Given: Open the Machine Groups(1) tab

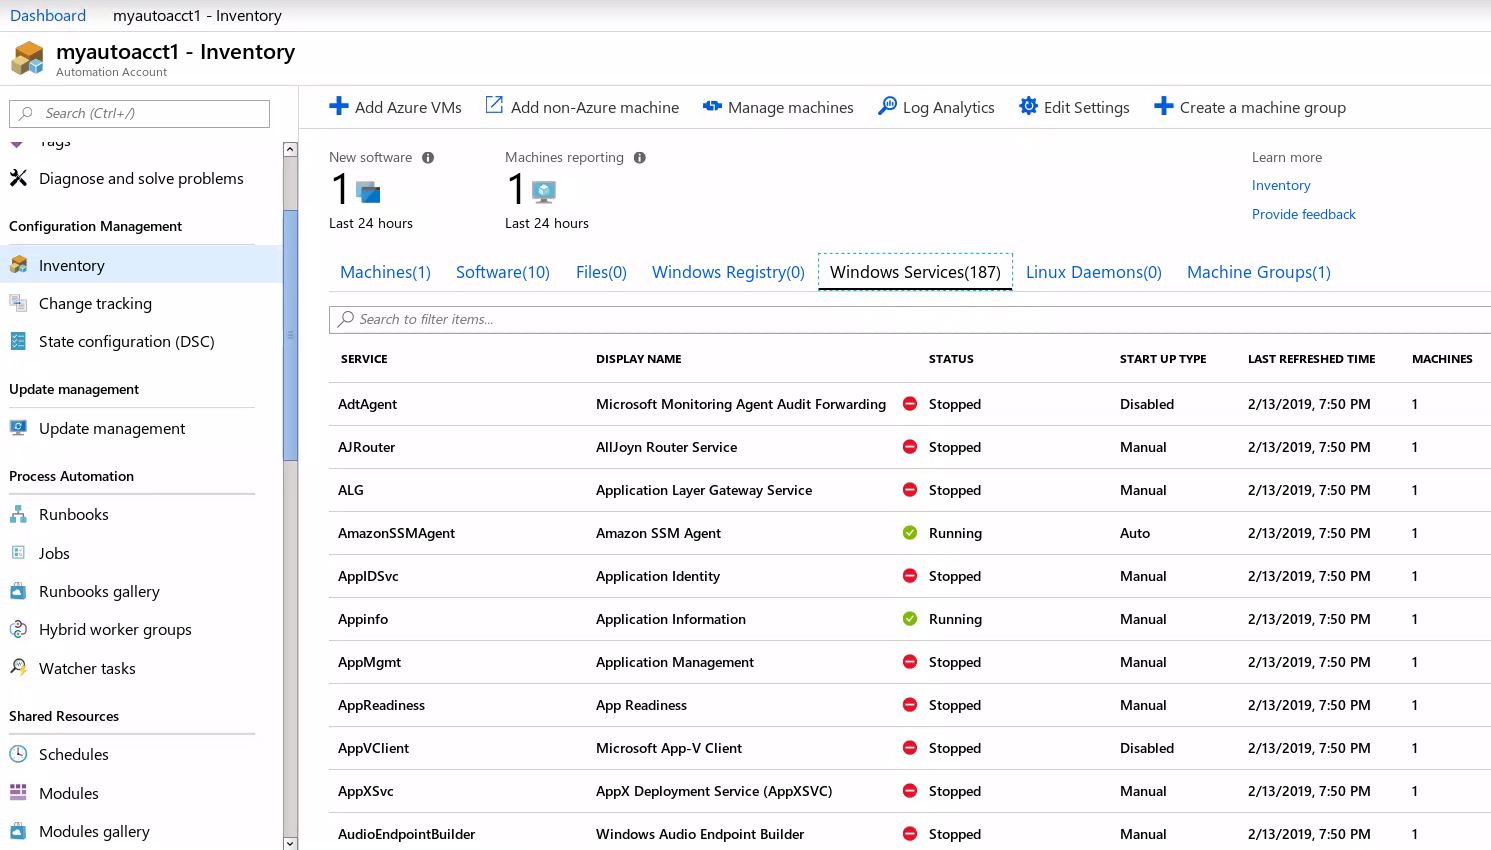Looking at the screenshot, I should (1258, 272).
